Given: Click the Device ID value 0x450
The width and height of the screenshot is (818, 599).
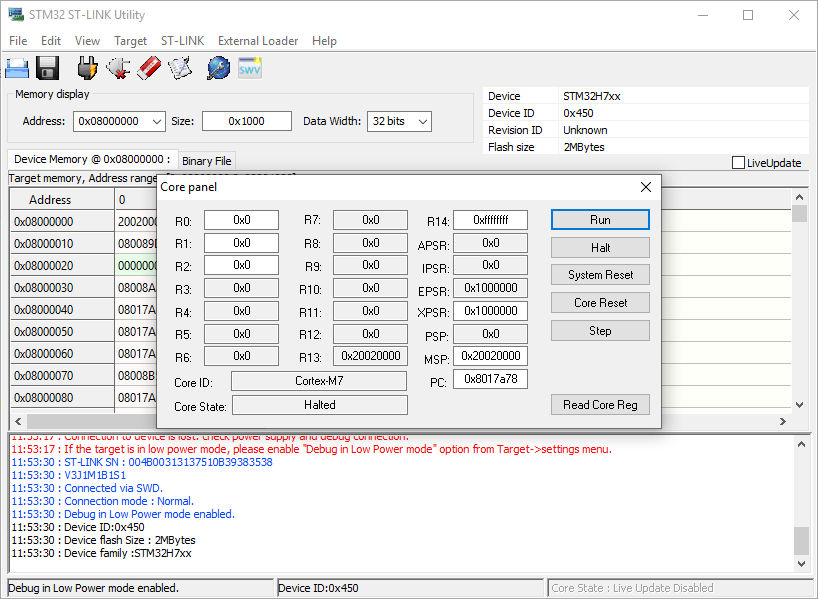Looking at the screenshot, I should click(x=579, y=113).
